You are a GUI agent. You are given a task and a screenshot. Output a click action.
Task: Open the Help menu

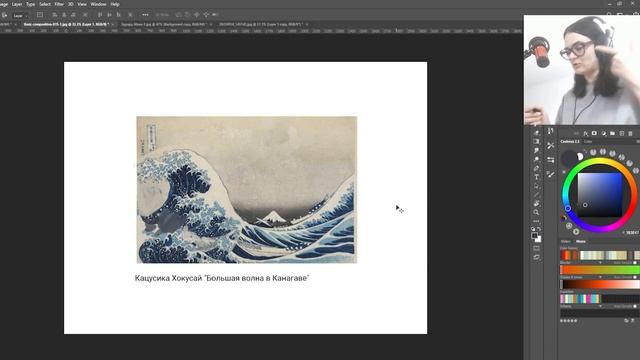[x=115, y=4]
